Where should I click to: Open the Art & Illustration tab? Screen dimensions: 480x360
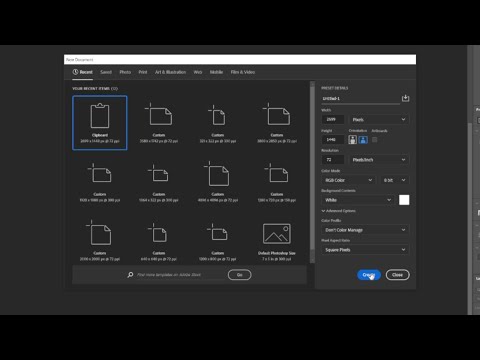(170, 72)
